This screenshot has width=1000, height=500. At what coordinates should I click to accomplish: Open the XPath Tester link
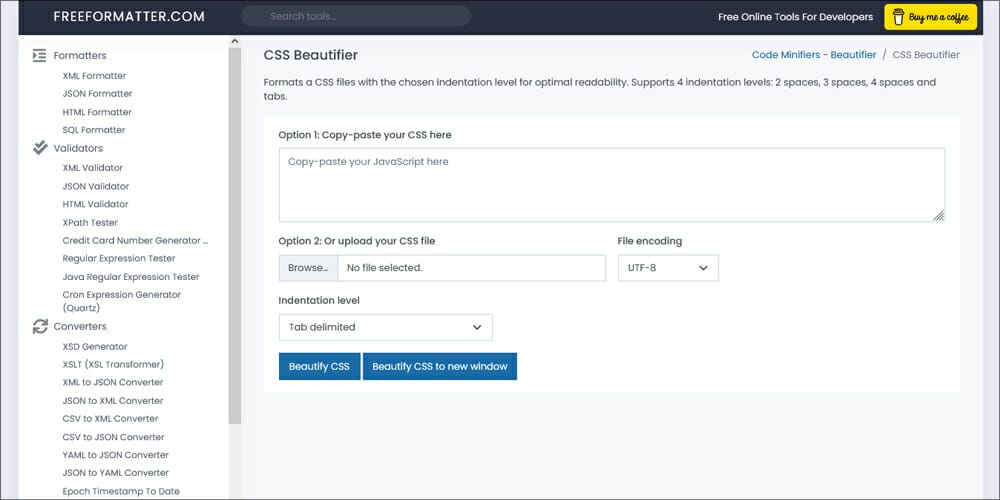coord(90,223)
